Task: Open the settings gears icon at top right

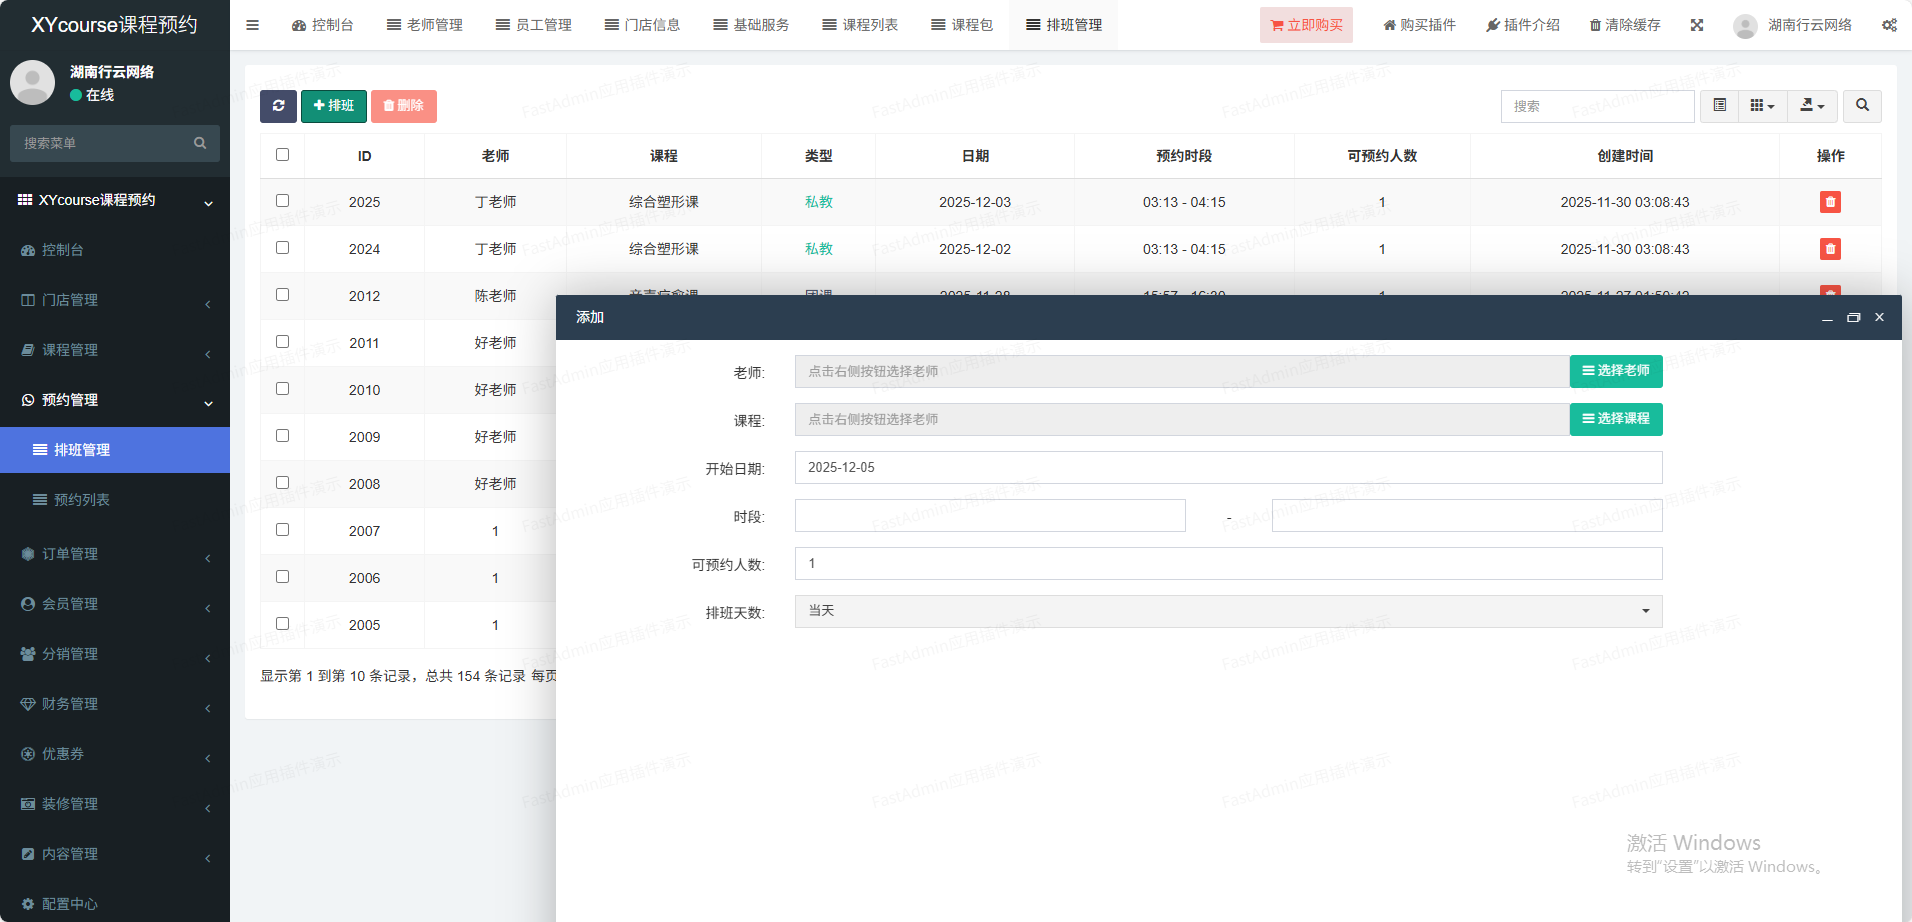Action: [x=1889, y=25]
